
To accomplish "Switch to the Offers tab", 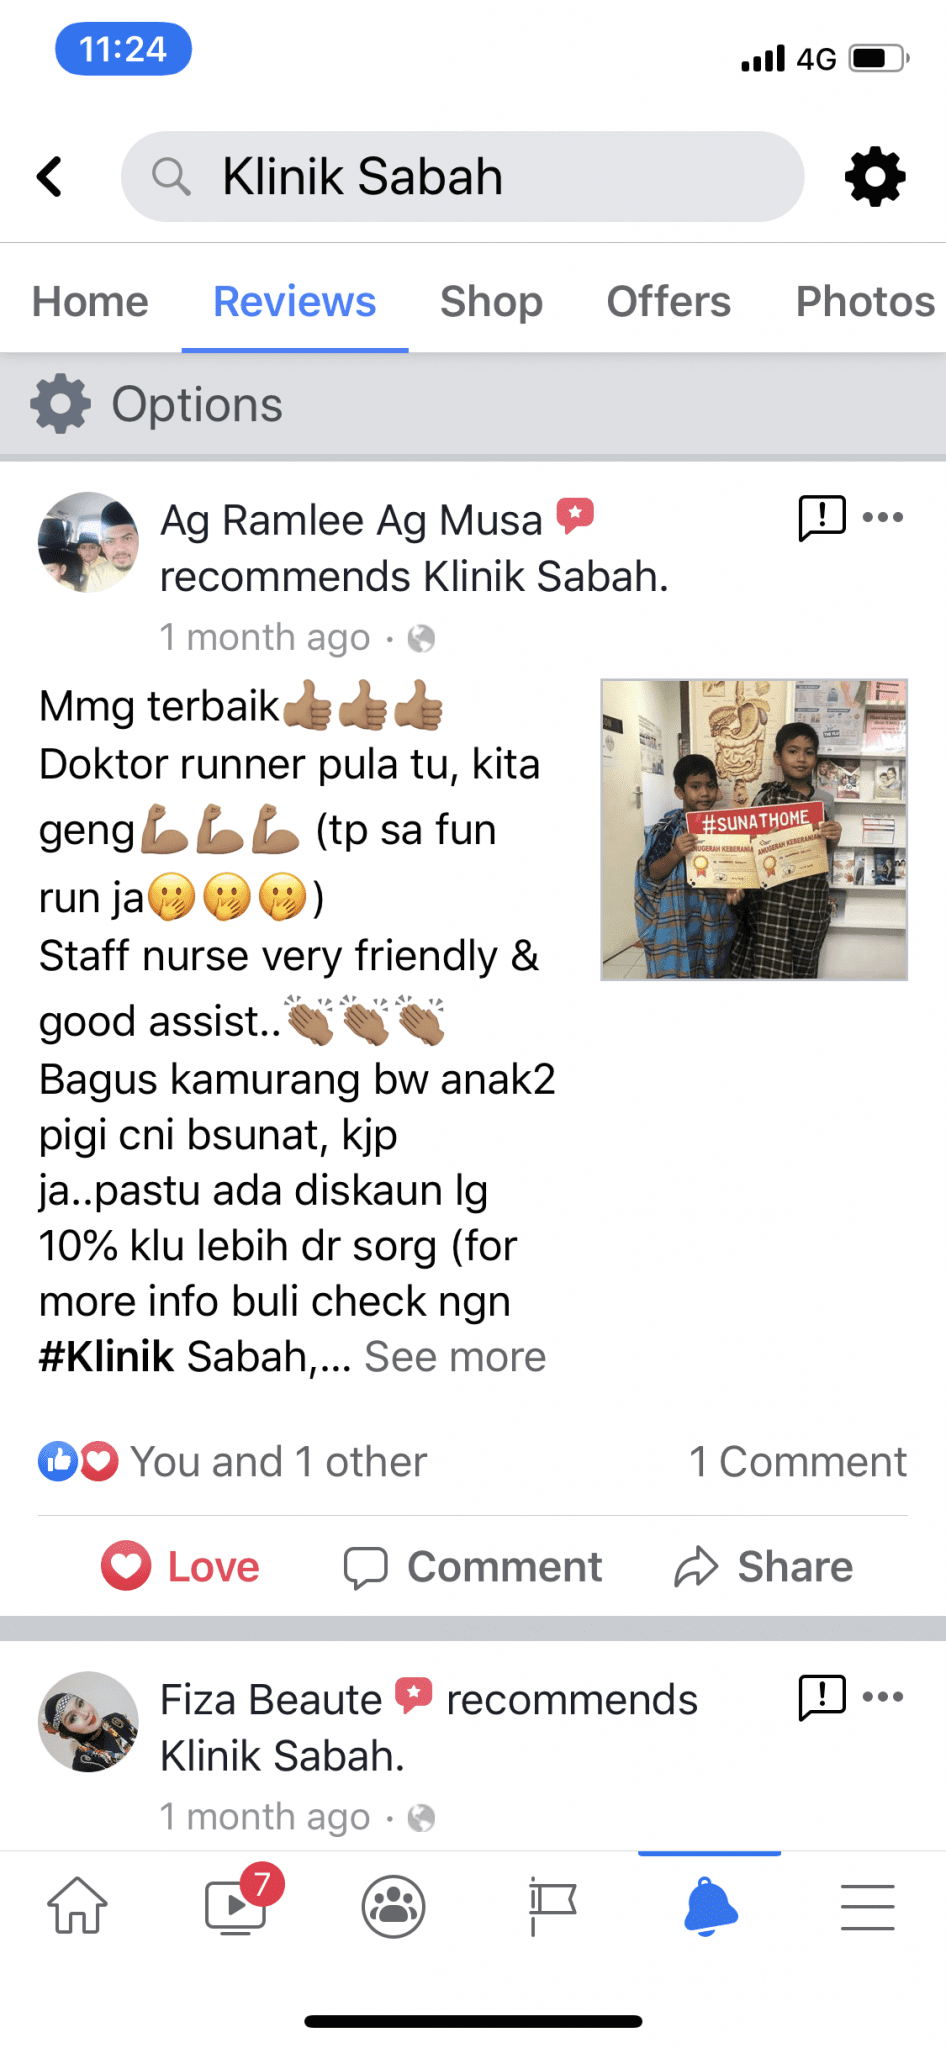I will [x=668, y=302].
